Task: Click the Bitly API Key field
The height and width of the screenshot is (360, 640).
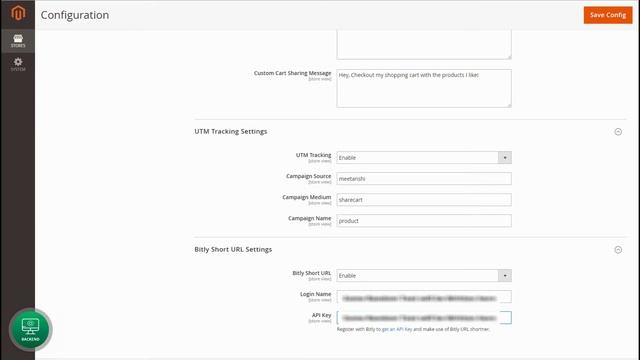Action: click(424, 318)
